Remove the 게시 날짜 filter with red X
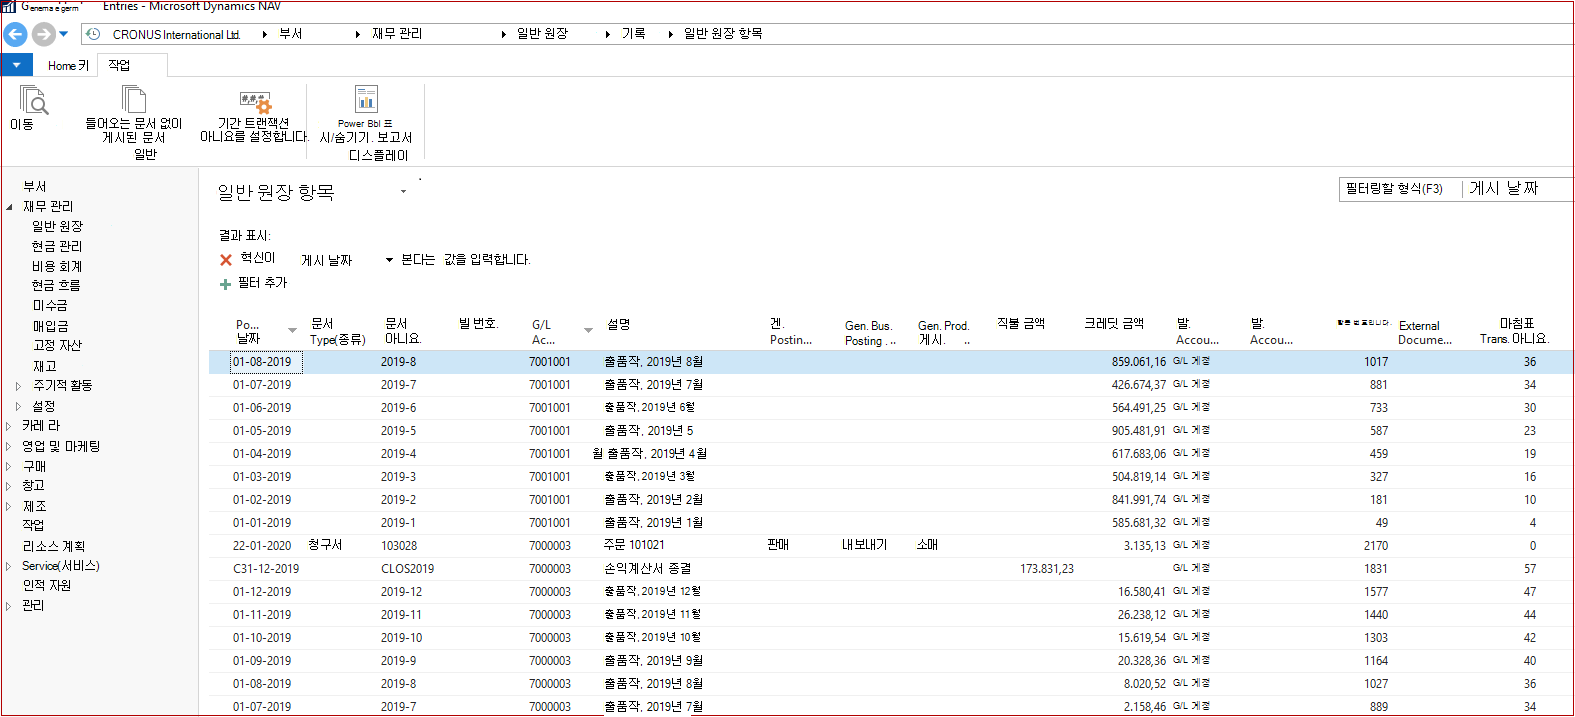The height and width of the screenshot is (717, 1575). (226, 260)
